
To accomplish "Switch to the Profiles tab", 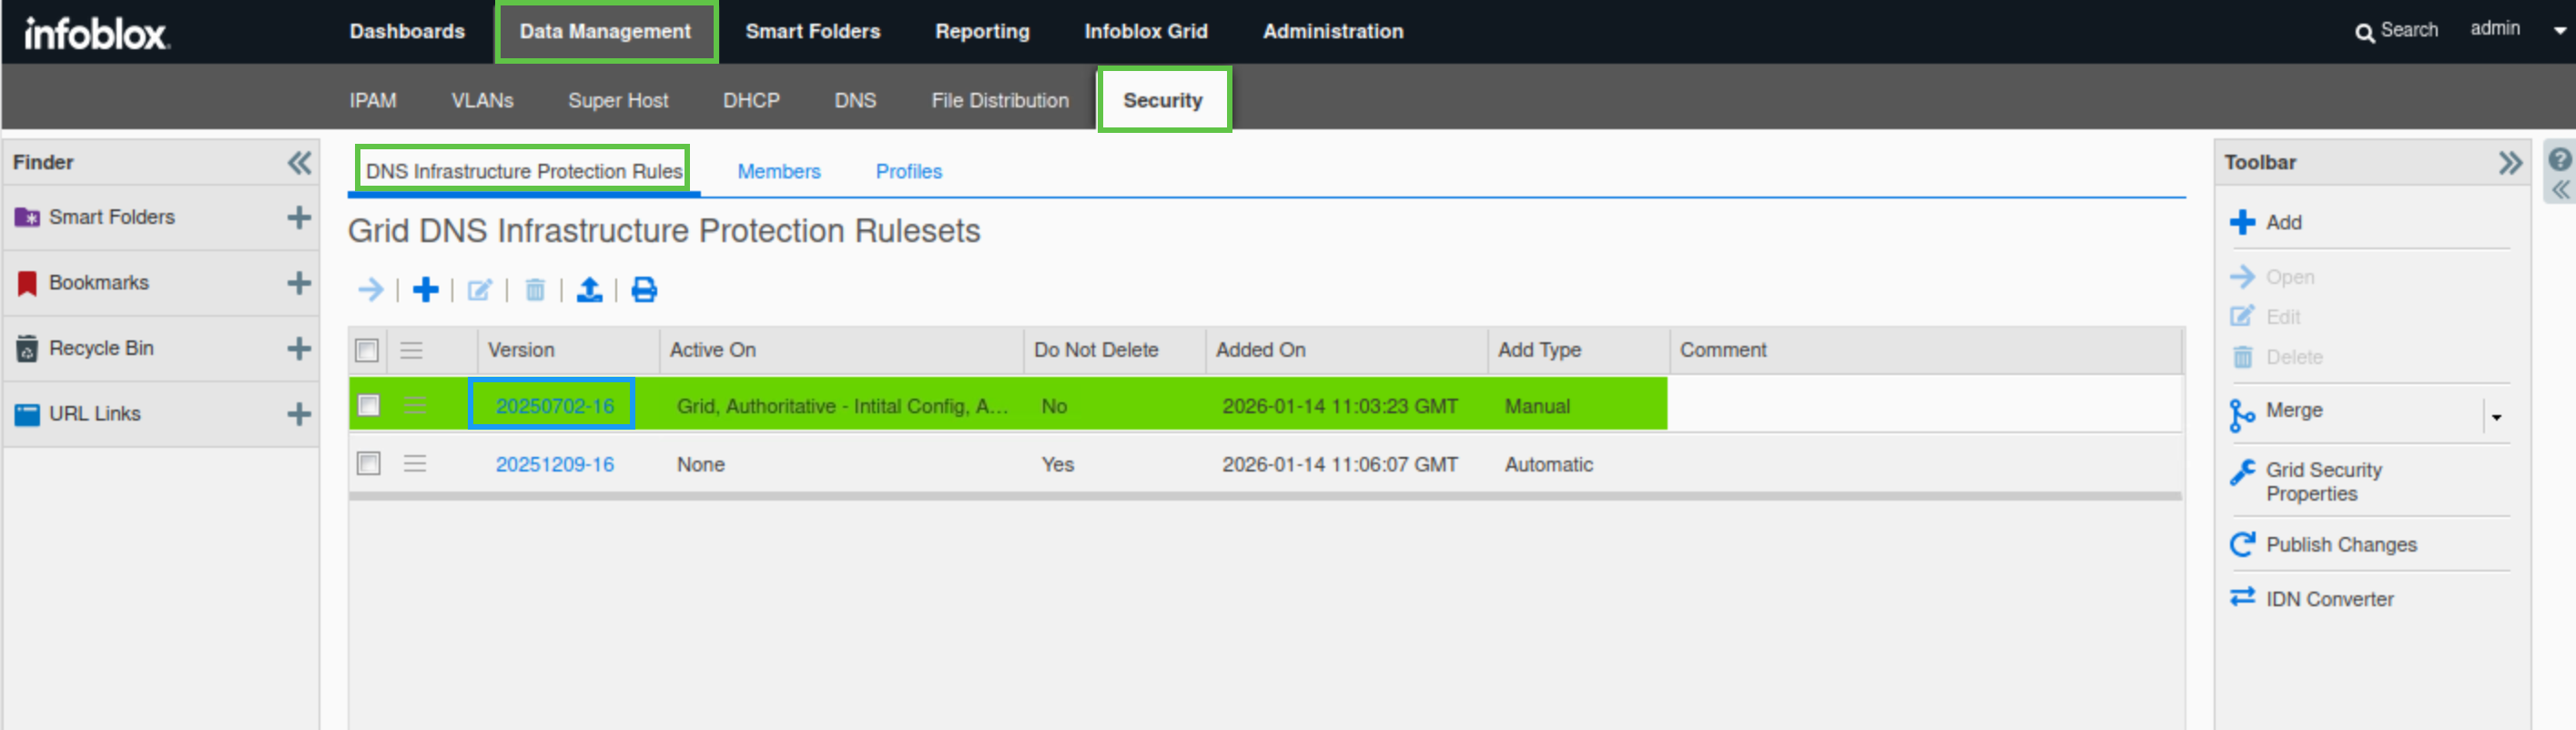I will coord(909,171).
